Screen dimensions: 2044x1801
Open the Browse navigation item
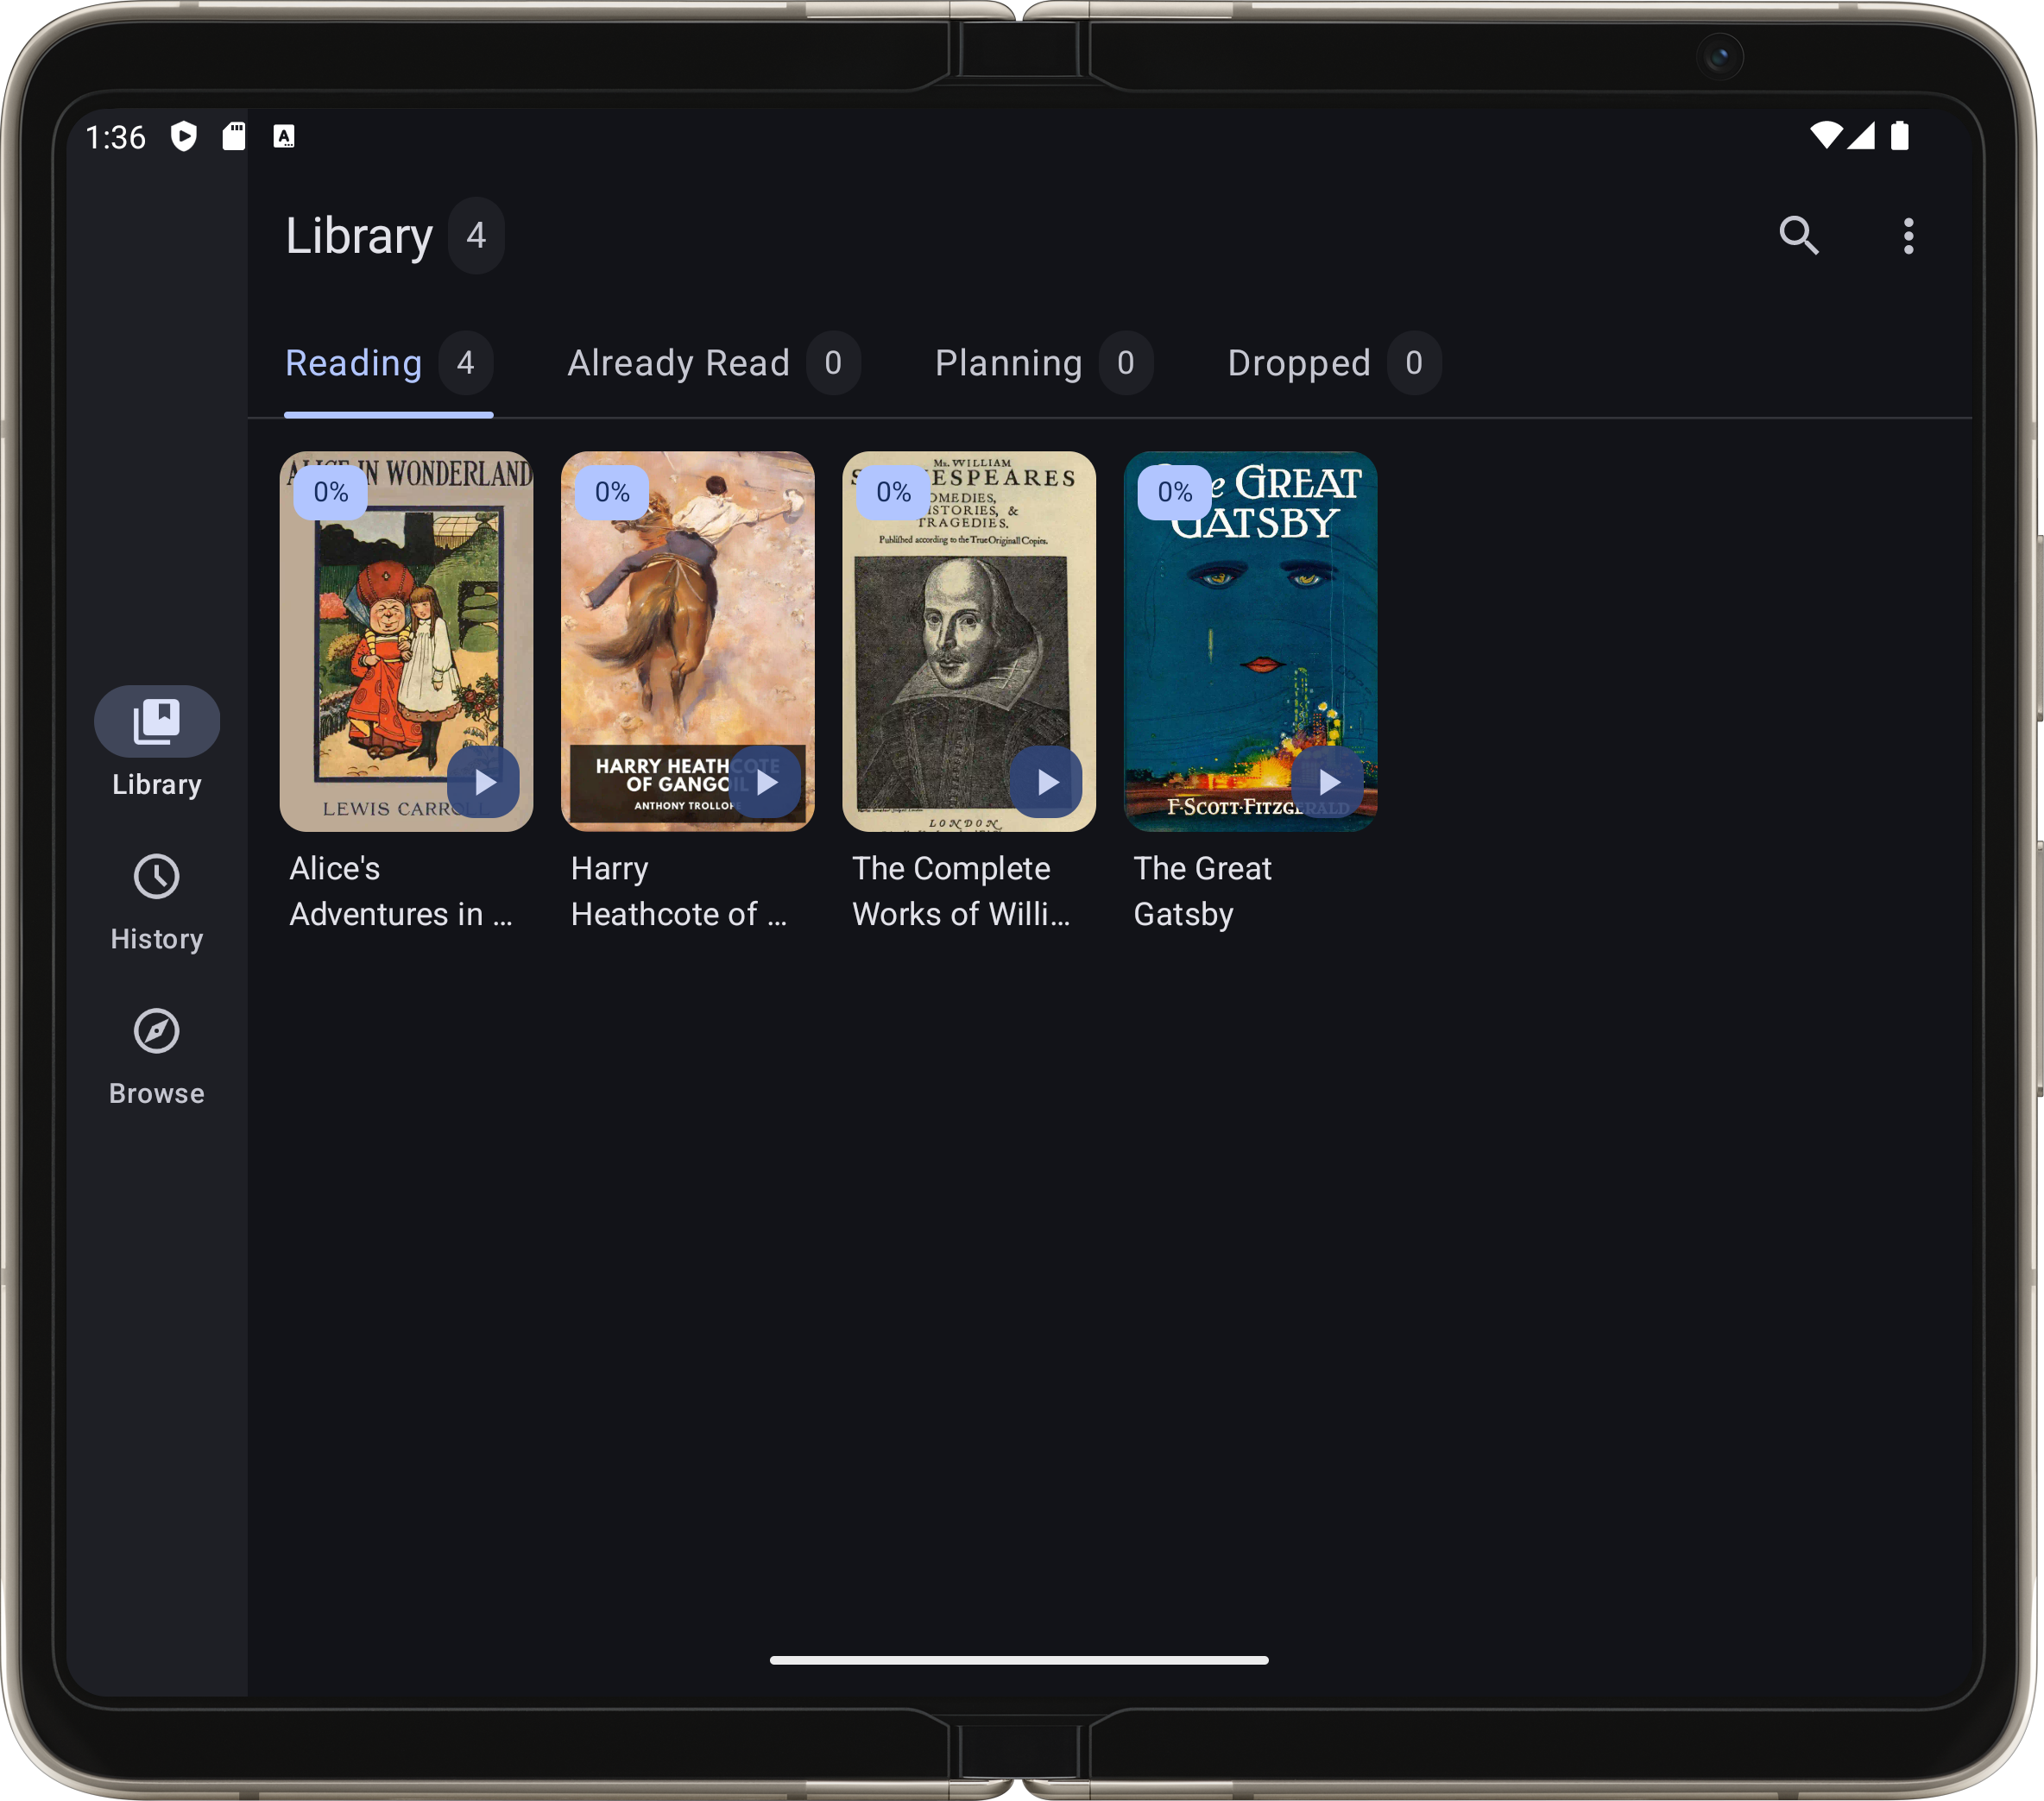(x=157, y=1057)
